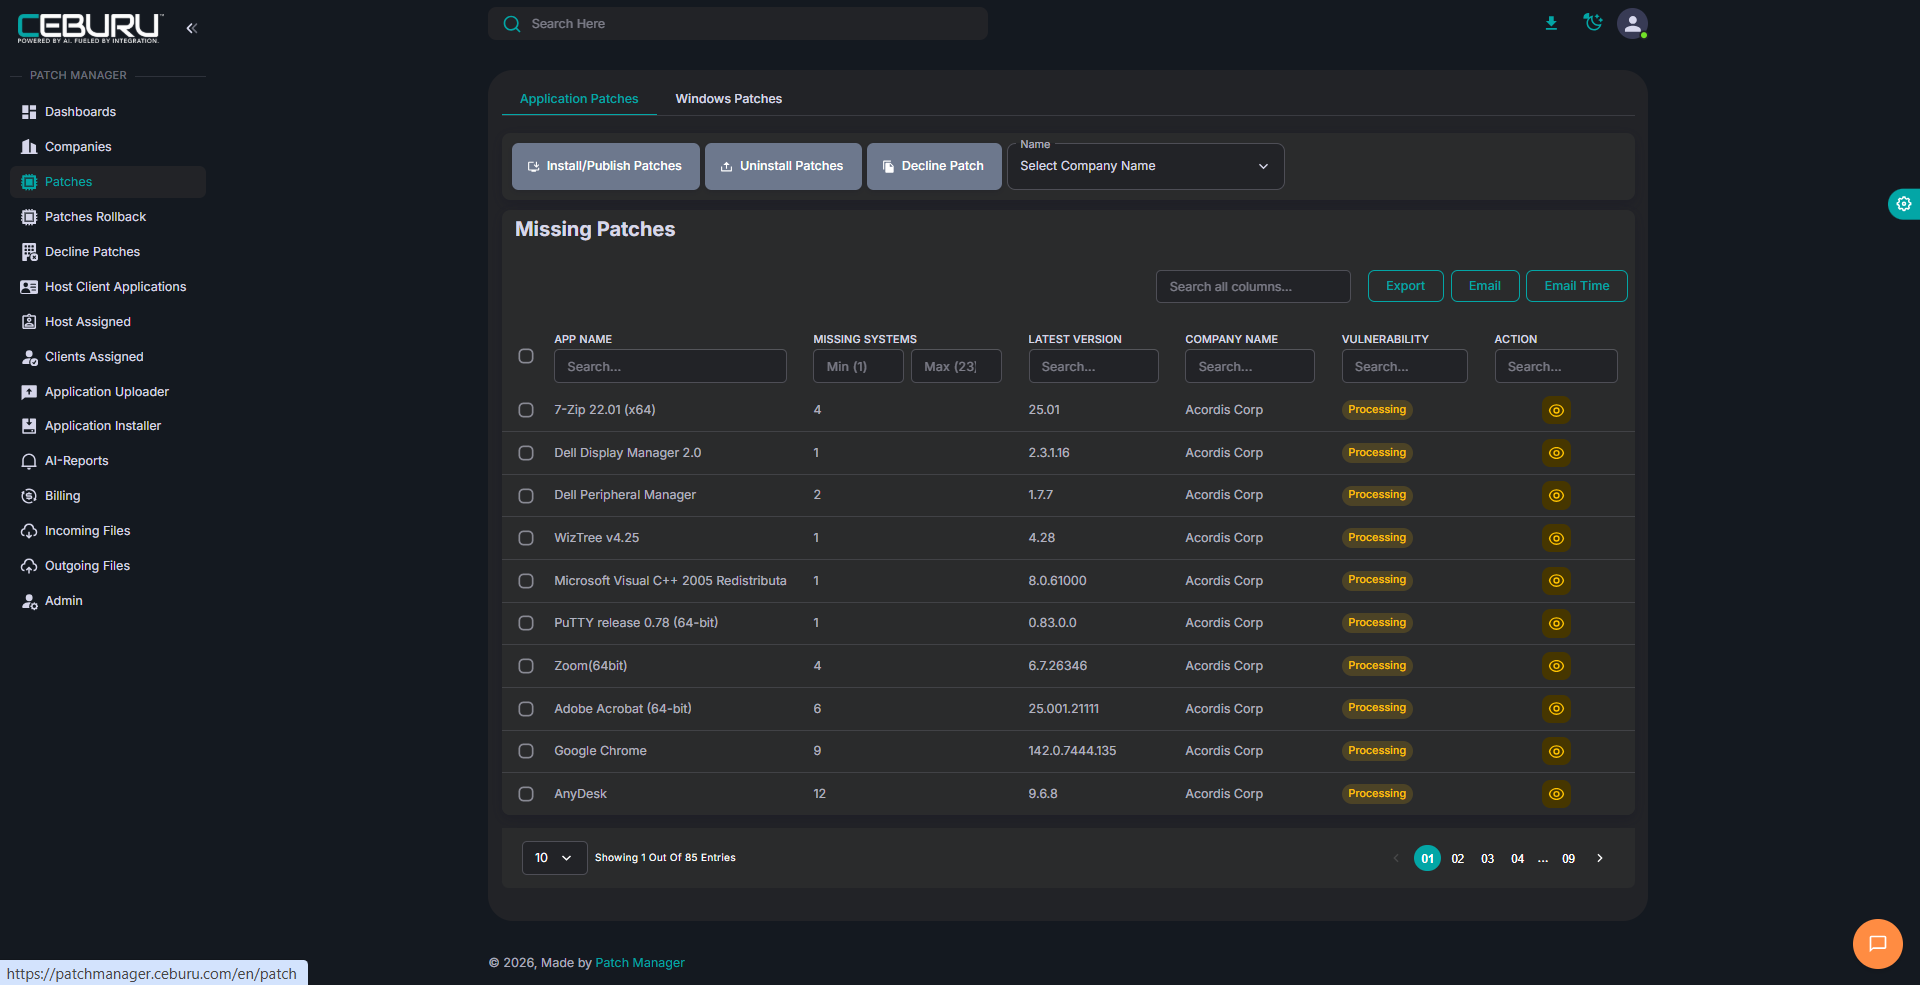Image resolution: width=1920 pixels, height=985 pixels.
Task: Focus the Action search filter
Action: (x=1556, y=367)
